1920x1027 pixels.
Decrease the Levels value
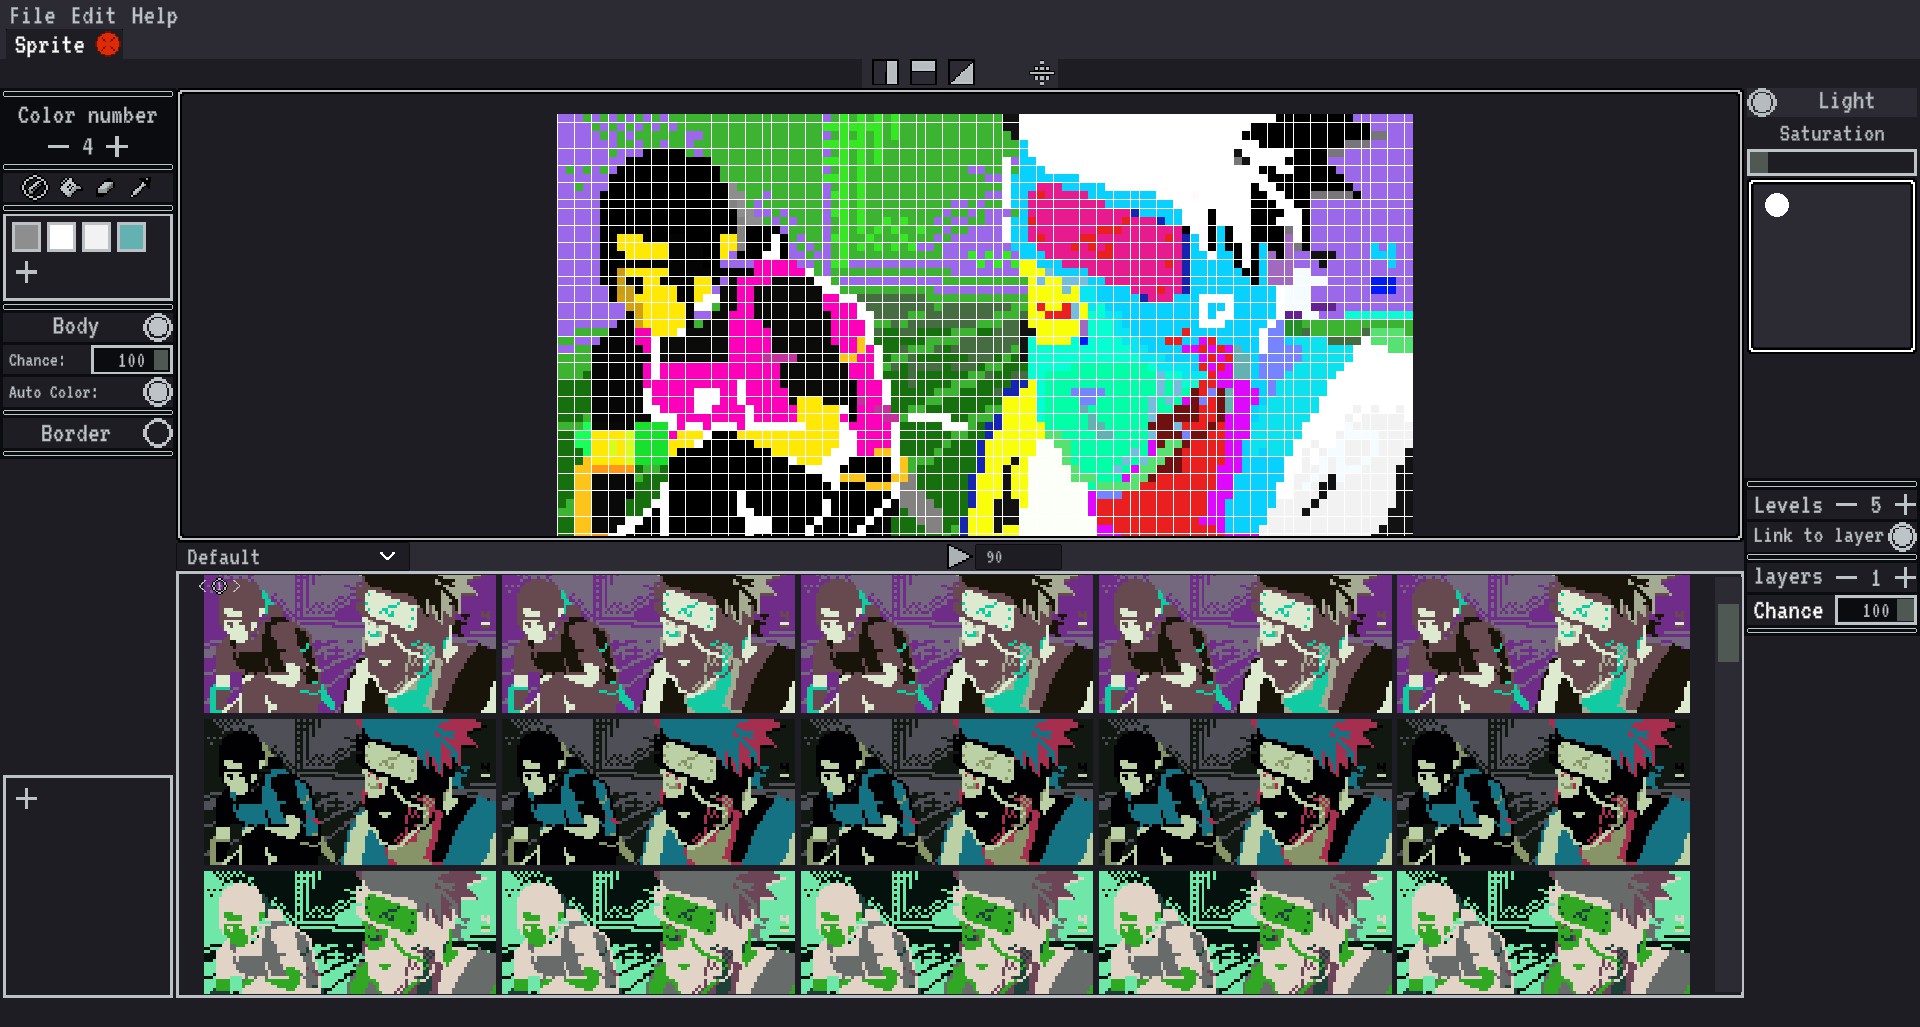click(1846, 505)
